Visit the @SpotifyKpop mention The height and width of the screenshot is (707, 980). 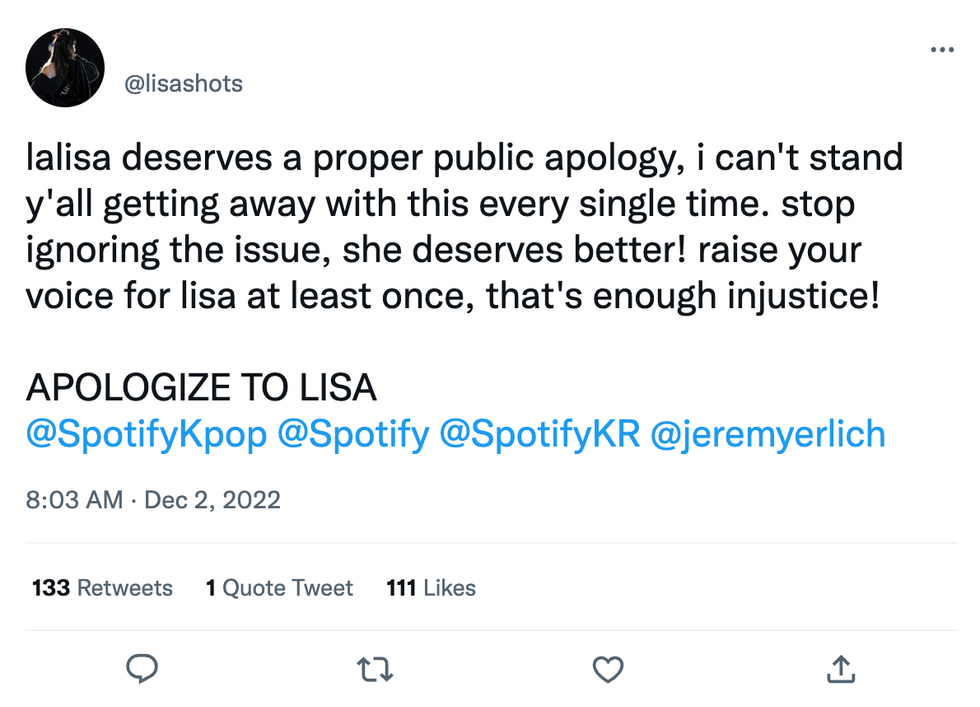(145, 435)
